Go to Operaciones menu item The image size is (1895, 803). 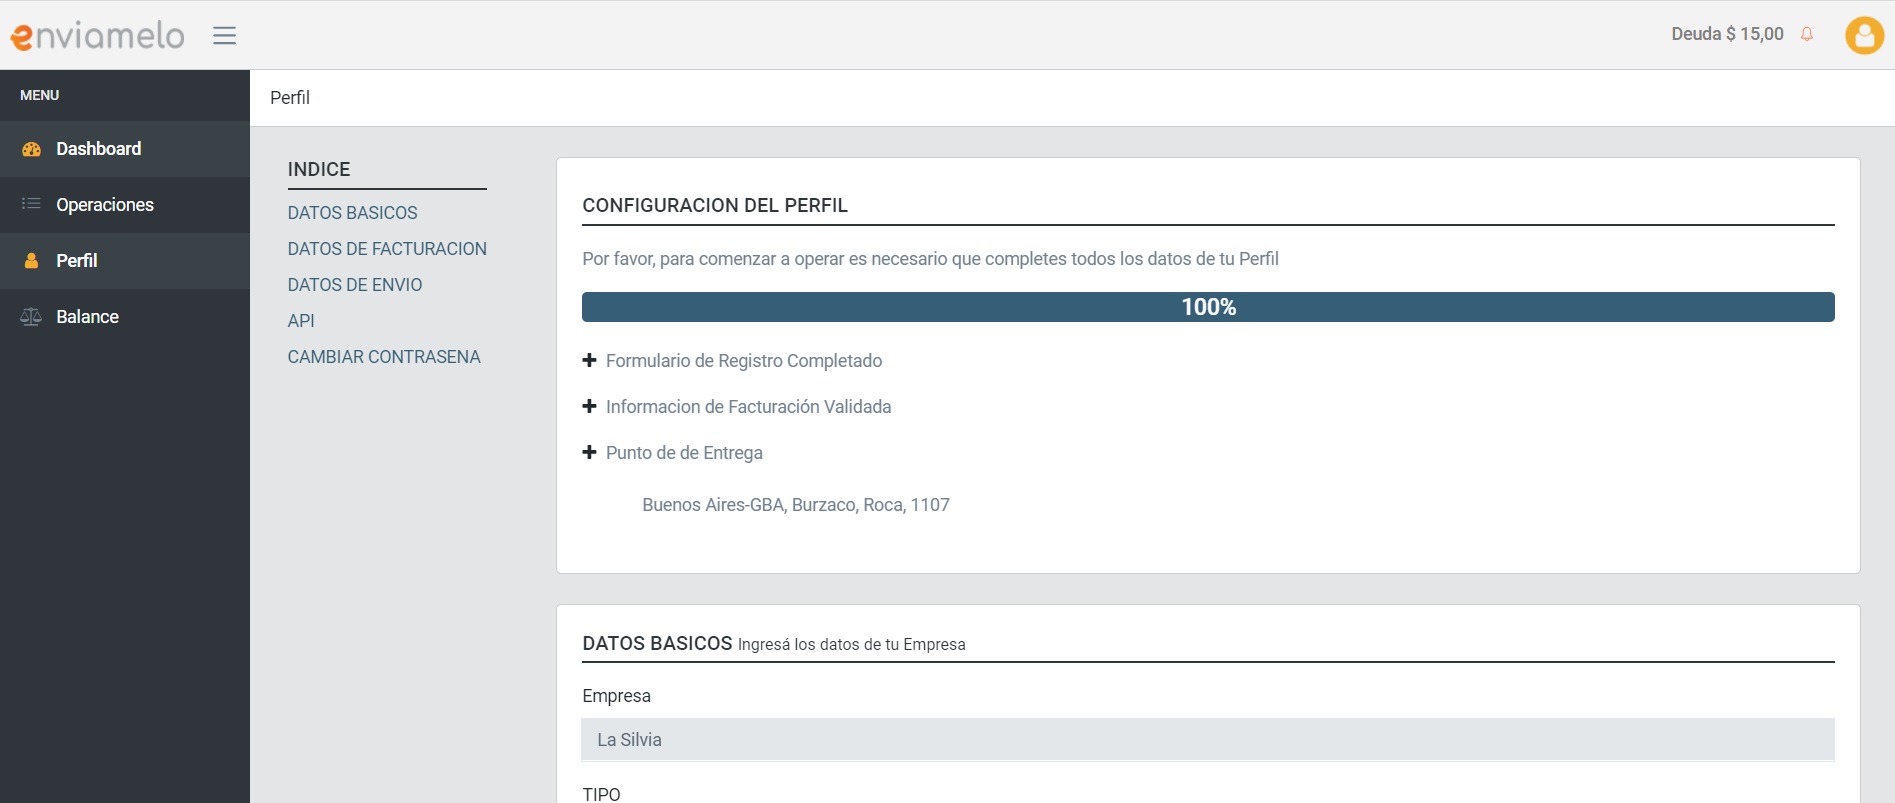click(x=125, y=205)
